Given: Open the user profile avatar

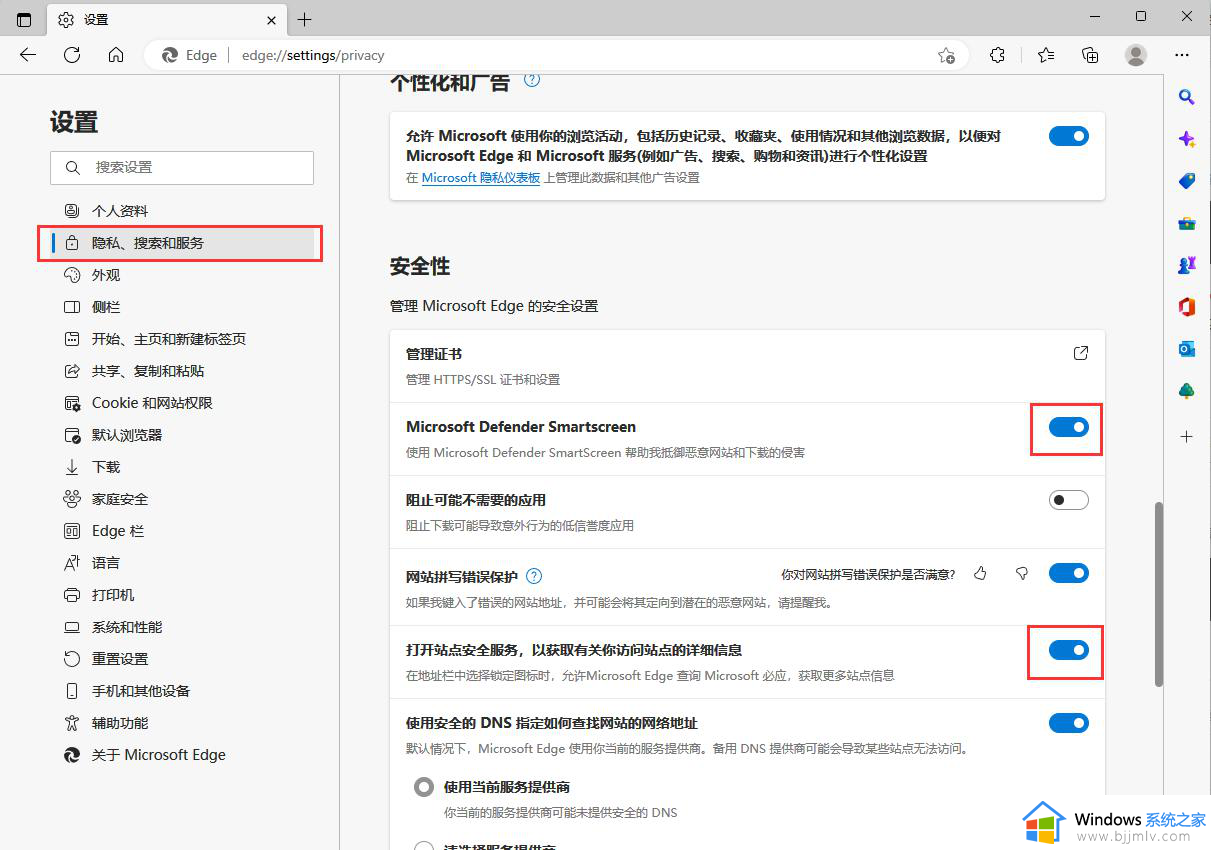Looking at the screenshot, I should pyautogui.click(x=1136, y=55).
